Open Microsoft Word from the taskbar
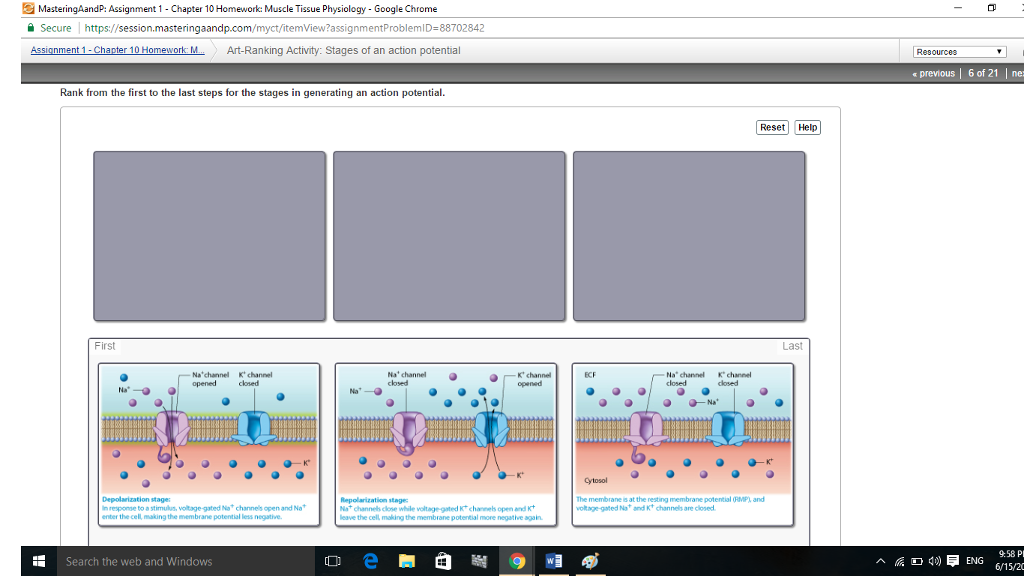The image size is (1024, 576). [552, 561]
